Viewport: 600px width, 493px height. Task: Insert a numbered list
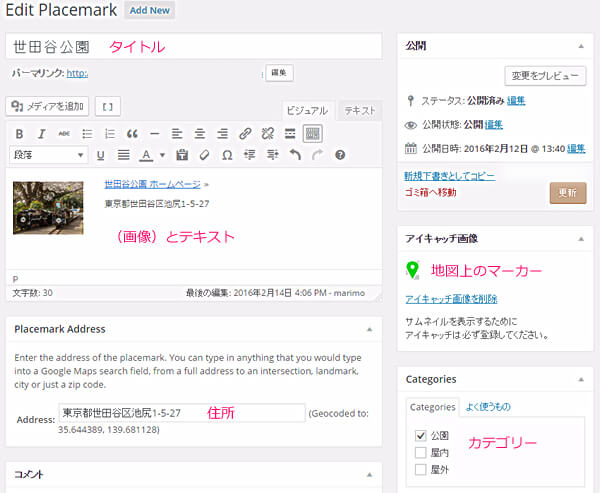[x=110, y=134]
